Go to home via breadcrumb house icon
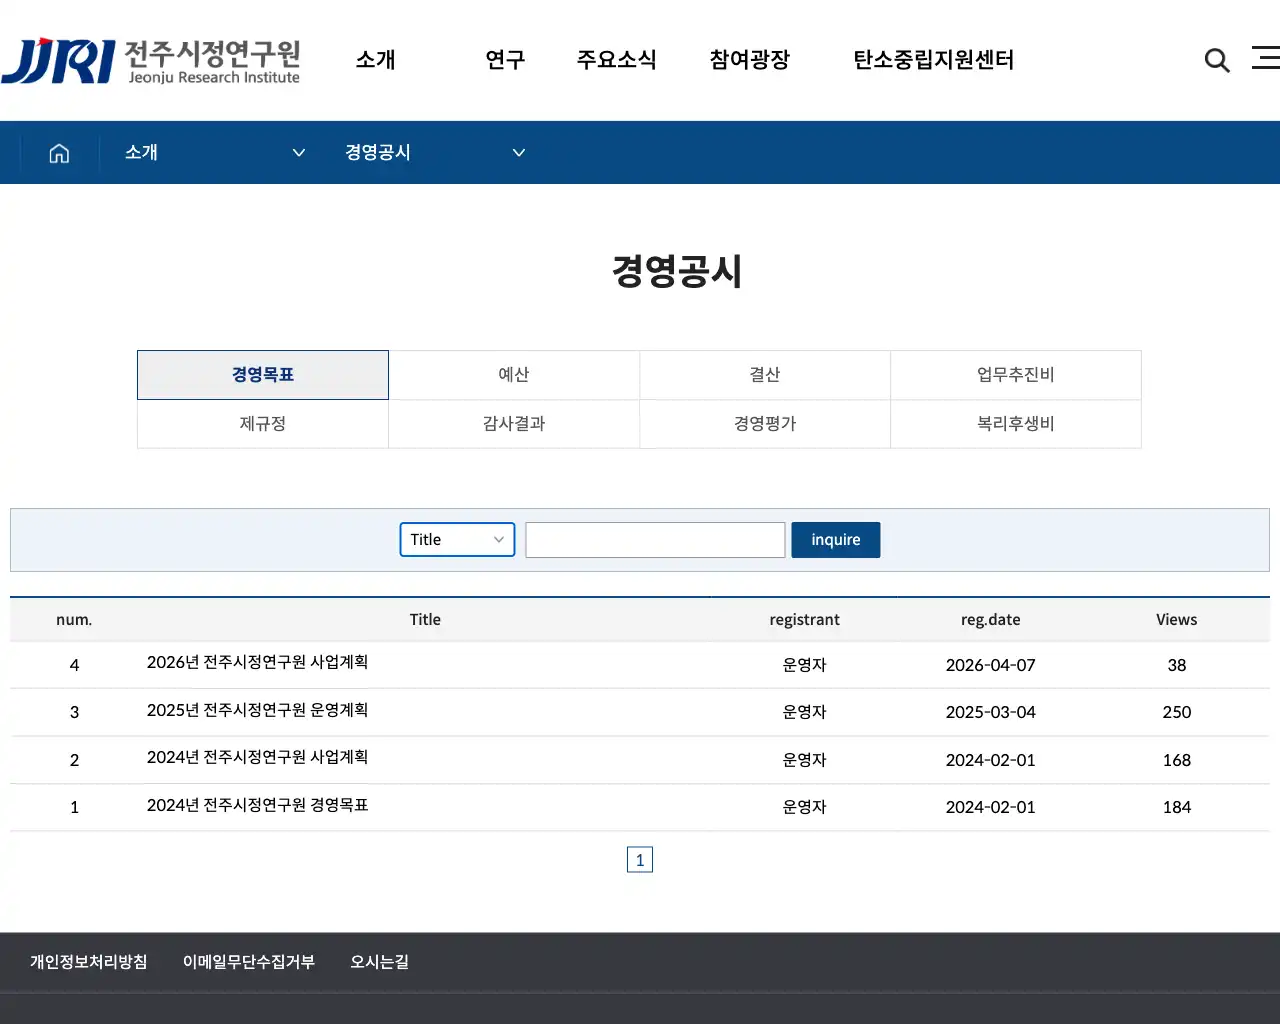Image resolution: width=1280 pixels, height=1024 pixels. pyautogui.click(x=59, y=153)
